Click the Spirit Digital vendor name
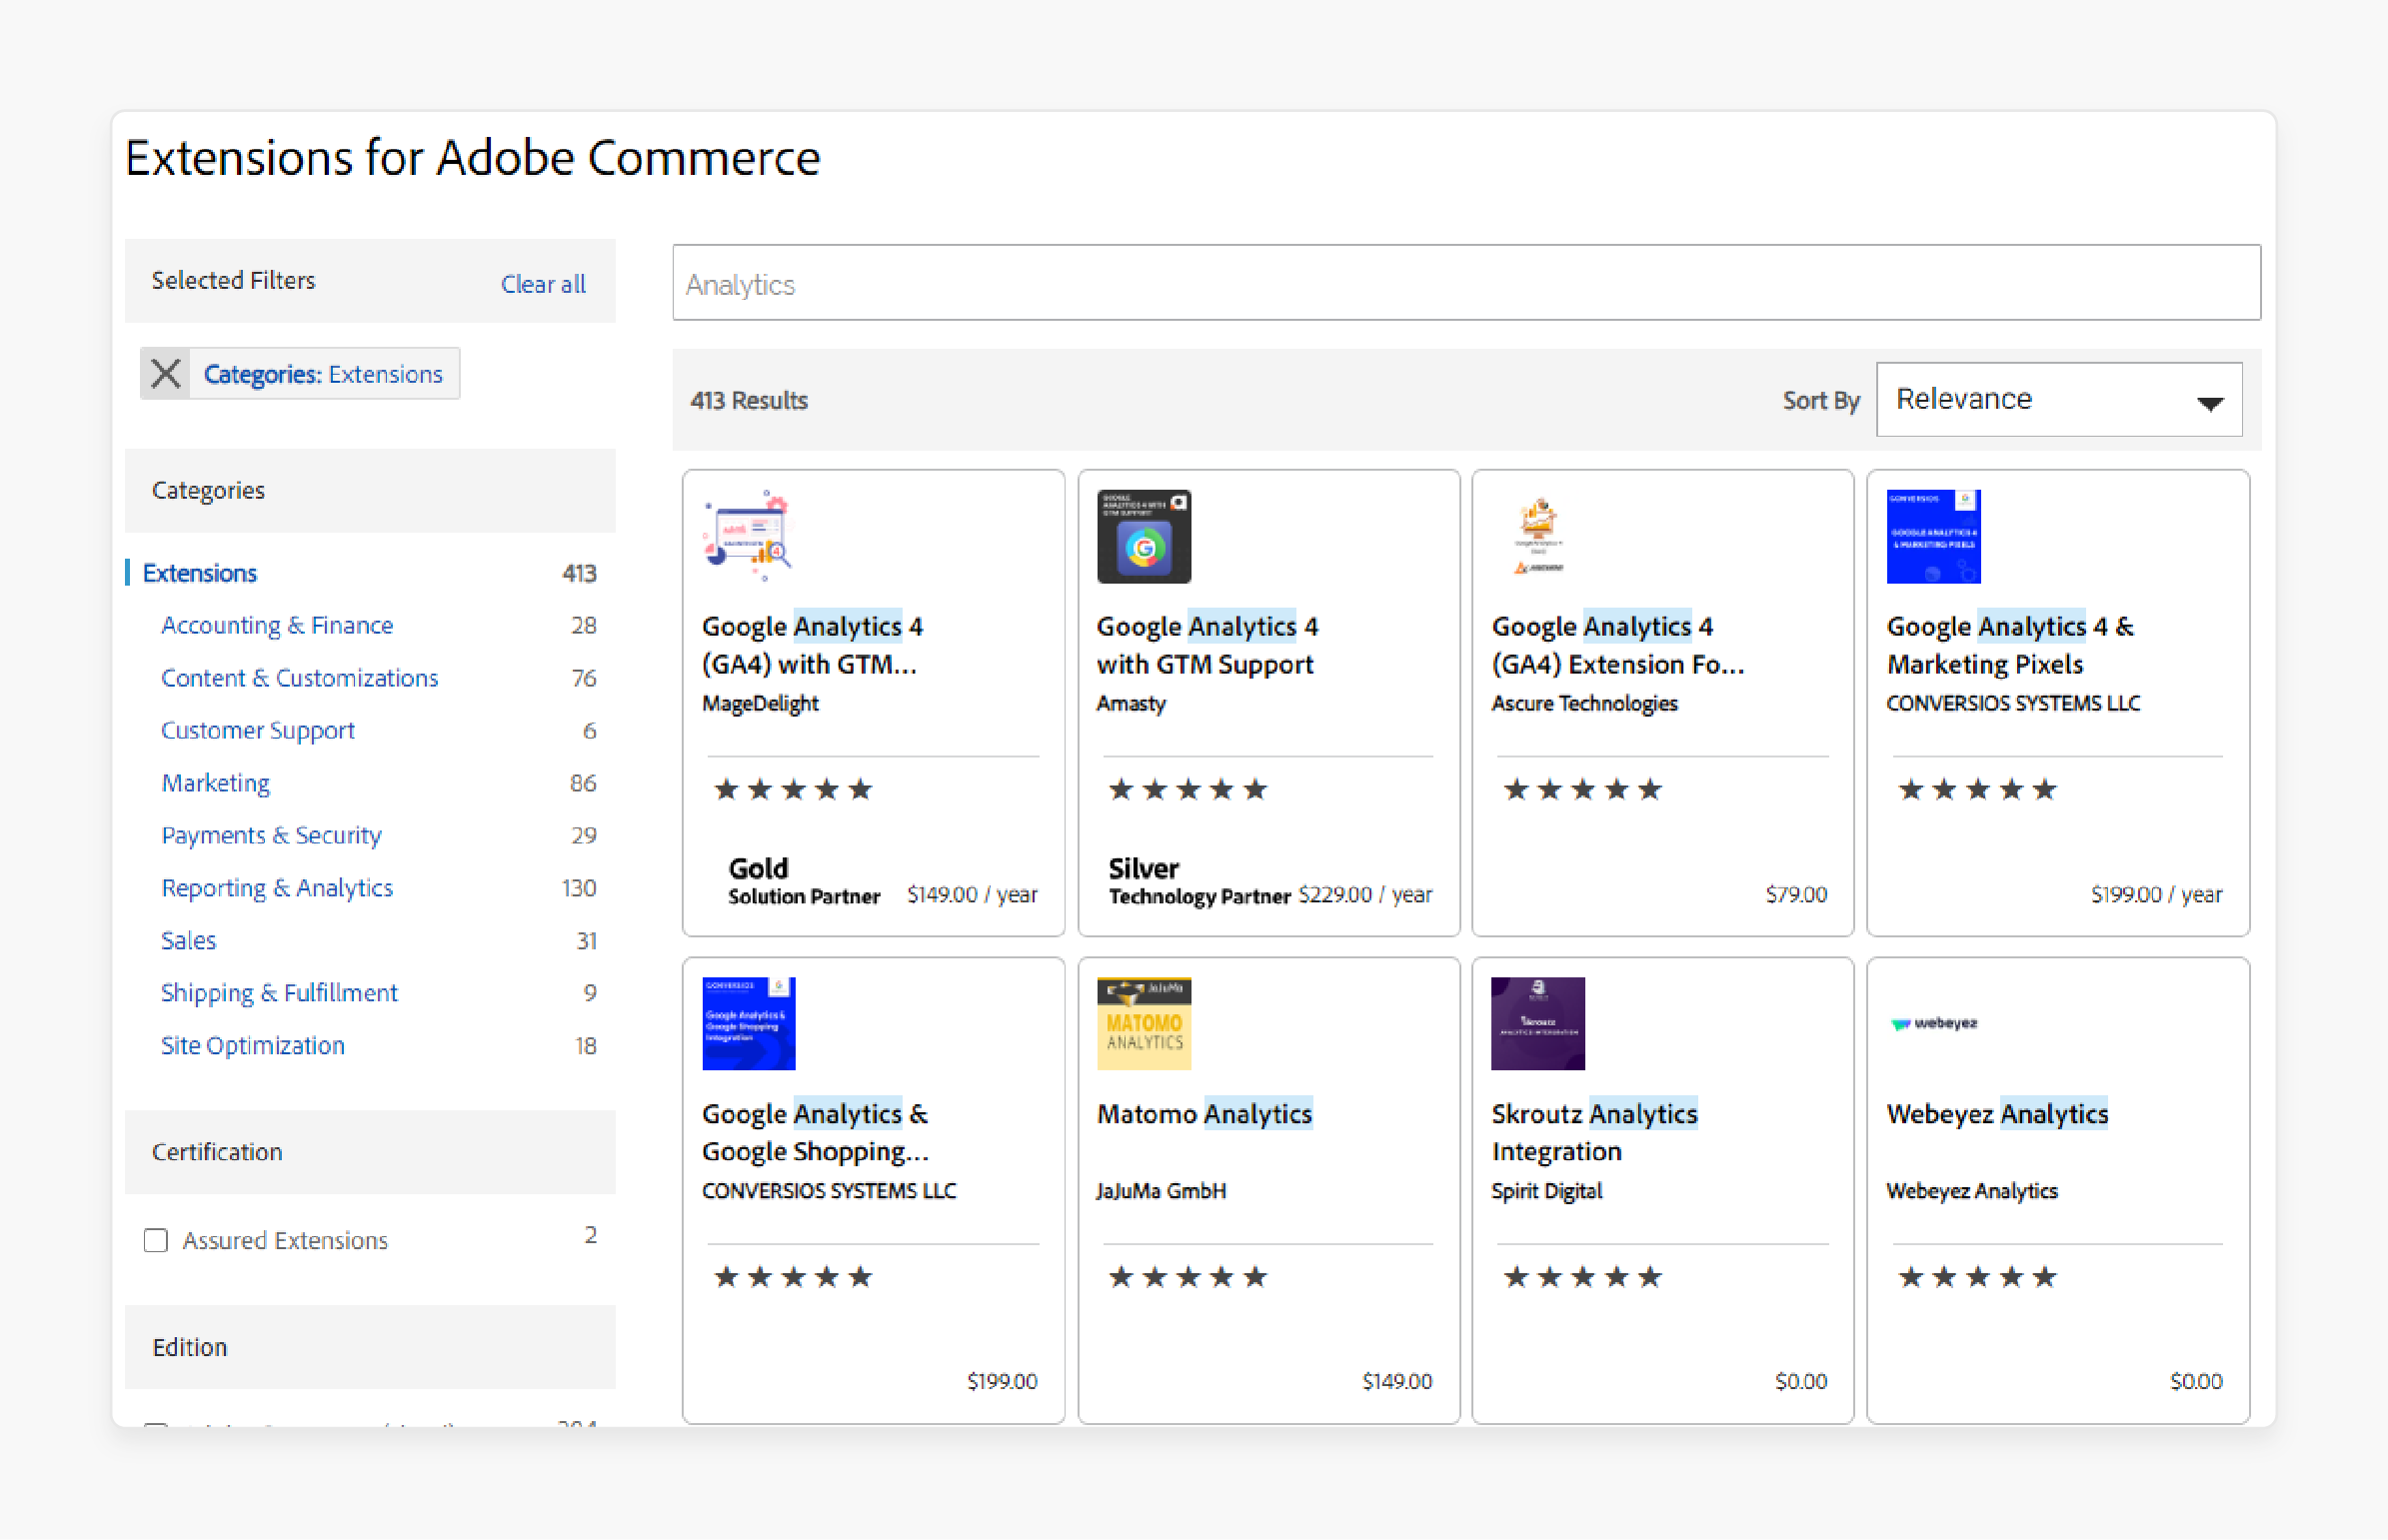The height and width of the screenshot is (1540, 2388). [x=1546, y=1191]
